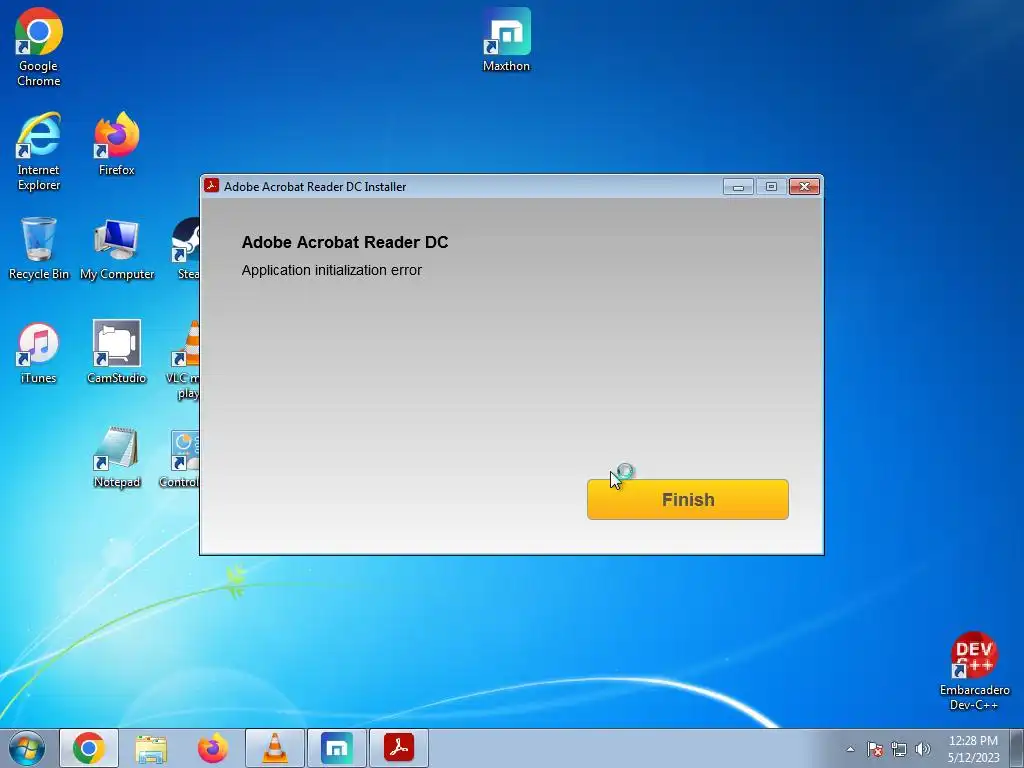Open network status tray icon
The width and height of the screenshot is (1024, 768).
click(899, 749)
